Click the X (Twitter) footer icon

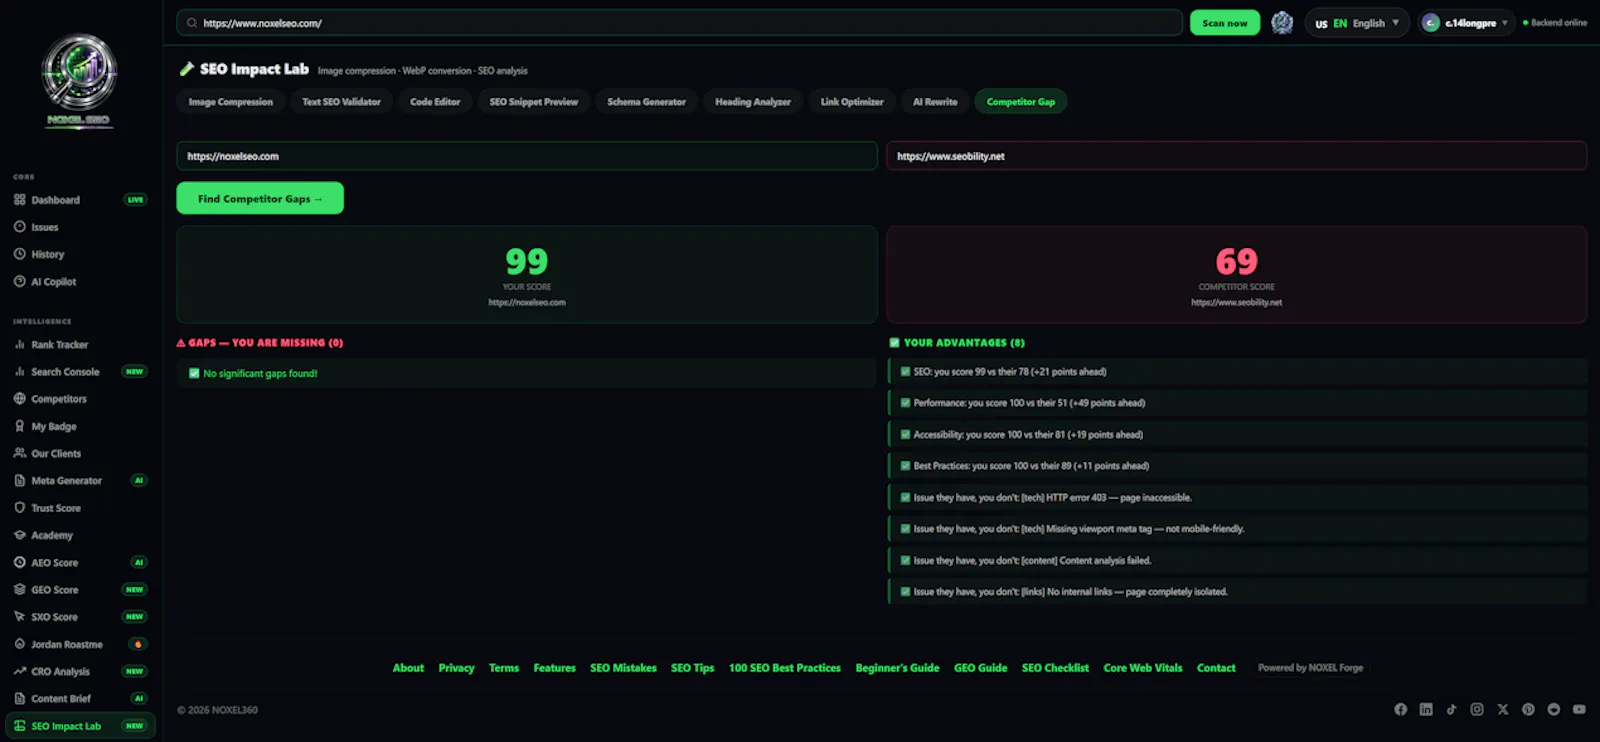[1502, 709]
